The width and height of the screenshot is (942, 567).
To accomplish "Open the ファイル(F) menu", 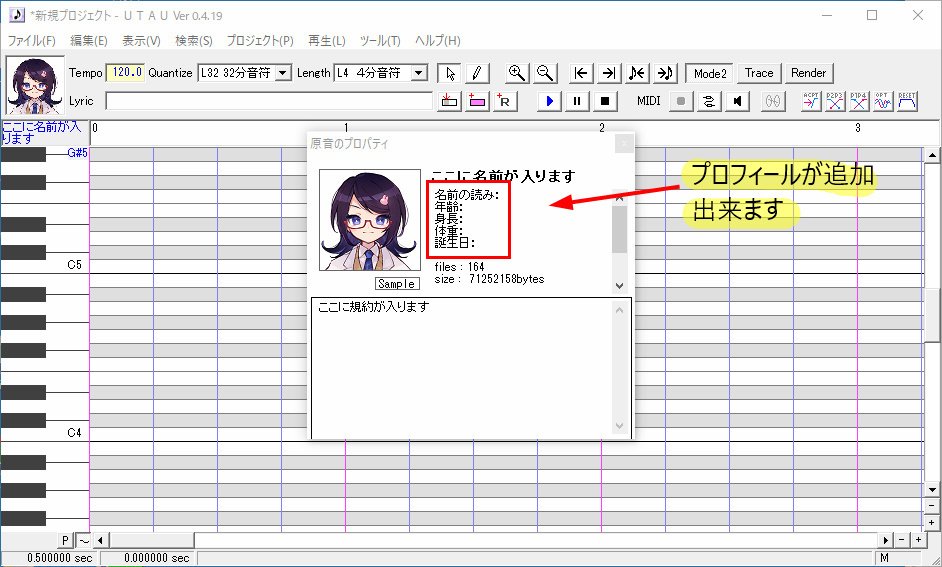I will click(x=31, y=41).
